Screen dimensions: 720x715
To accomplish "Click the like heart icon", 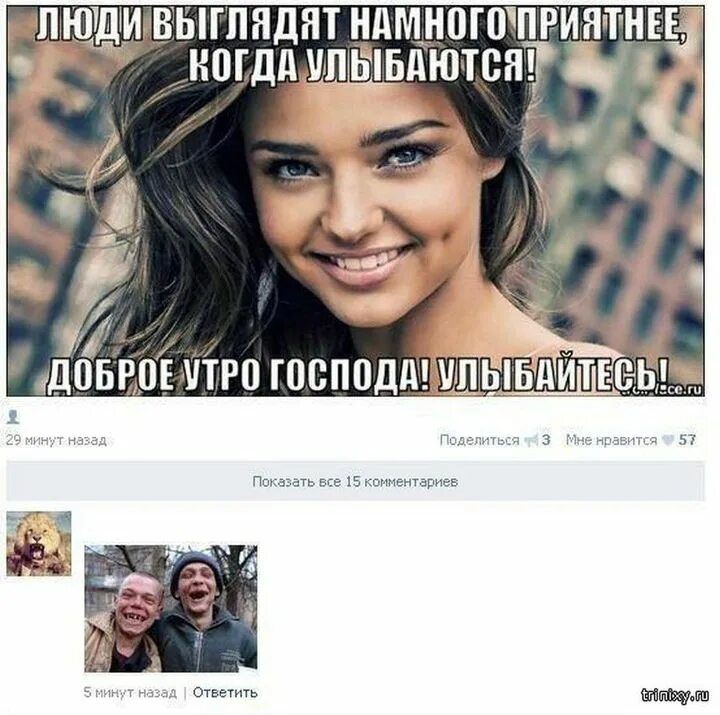I will tap(668, 440).
